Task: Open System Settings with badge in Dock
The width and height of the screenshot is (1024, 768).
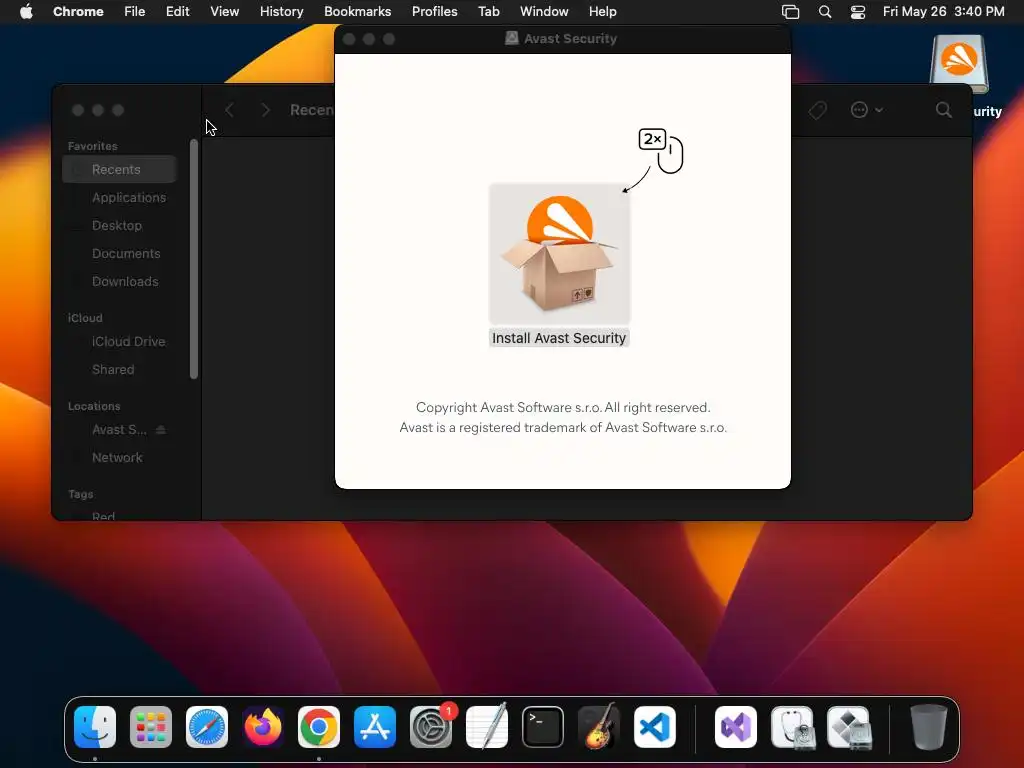Action: coord(431,727)
